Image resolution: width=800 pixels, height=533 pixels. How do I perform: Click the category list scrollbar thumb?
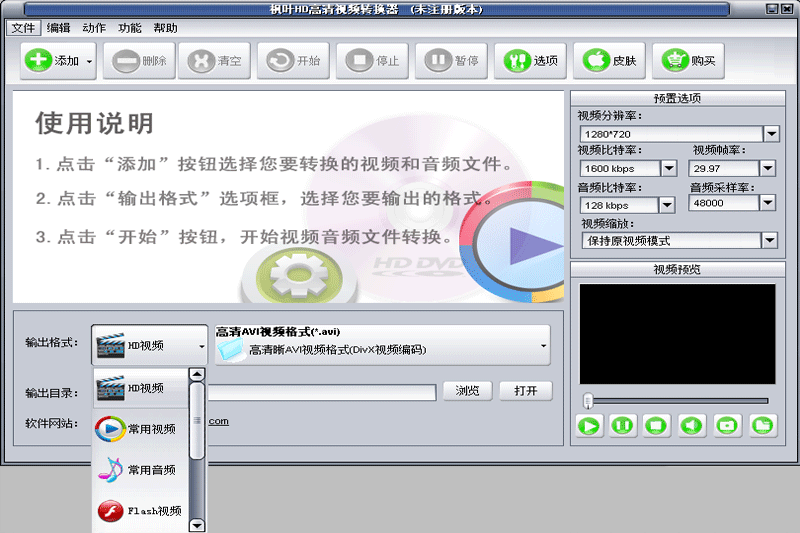[197, 421]
